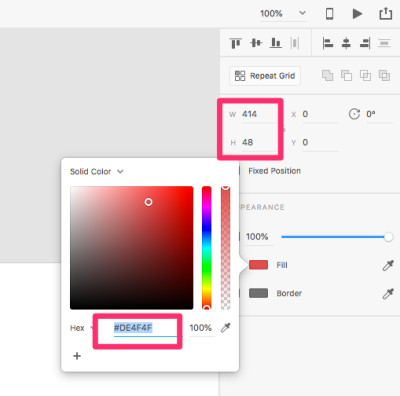
Task: Click the rotation angle field 0°
Action: coord(379,114)
